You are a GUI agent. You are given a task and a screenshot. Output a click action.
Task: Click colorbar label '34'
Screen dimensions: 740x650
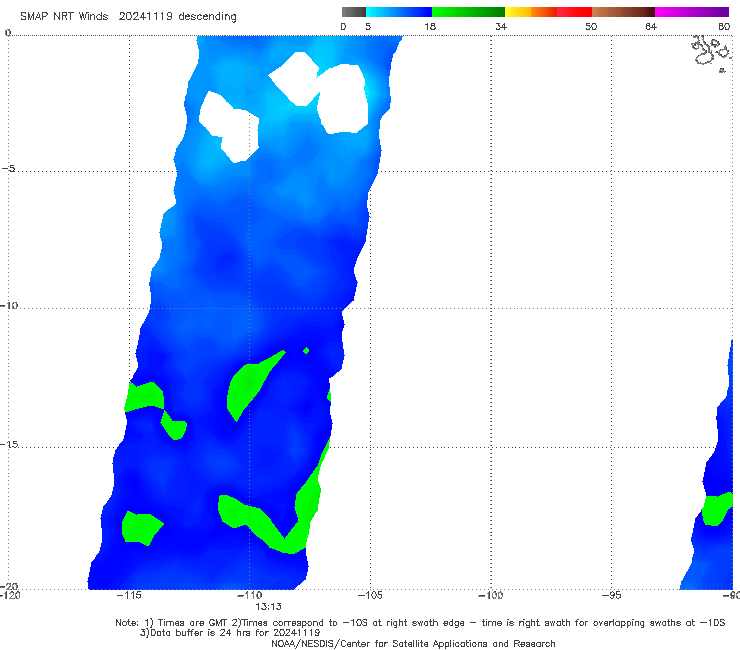click(x=501, y=26)
